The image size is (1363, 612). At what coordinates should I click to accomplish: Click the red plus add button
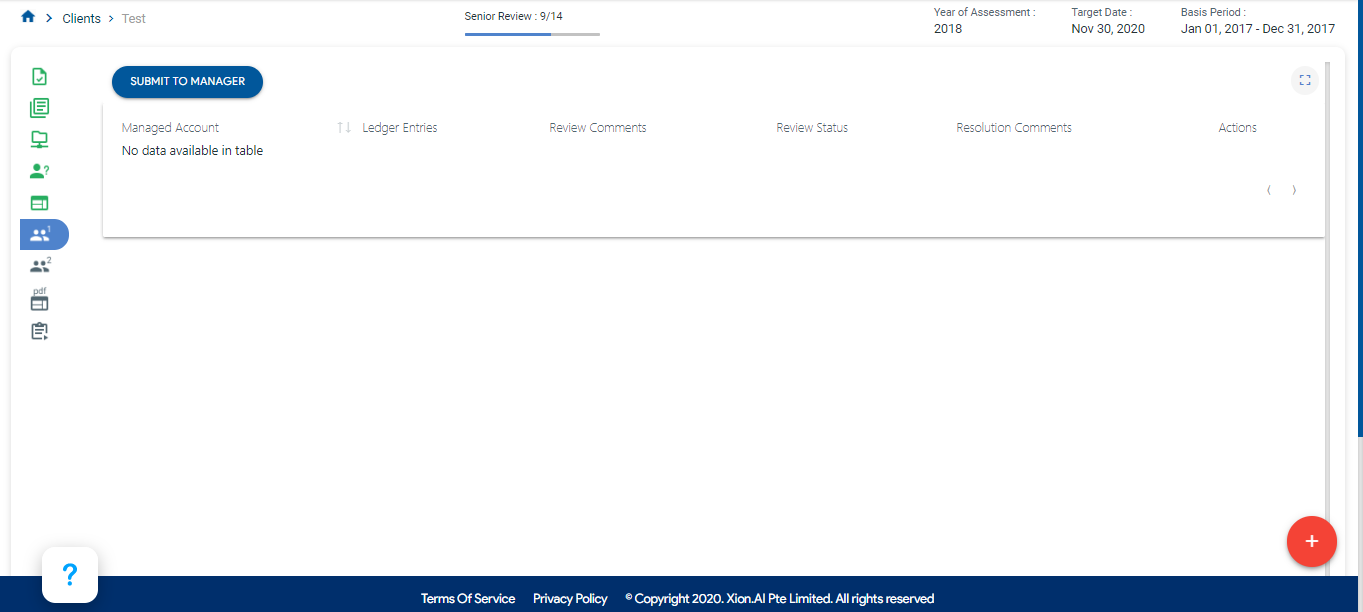[1312, 542]
